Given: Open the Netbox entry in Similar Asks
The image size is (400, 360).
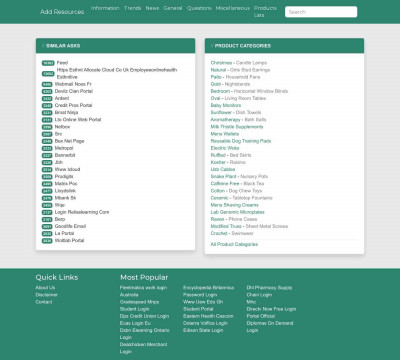Looking at the screenshot, I should (62, 127).
